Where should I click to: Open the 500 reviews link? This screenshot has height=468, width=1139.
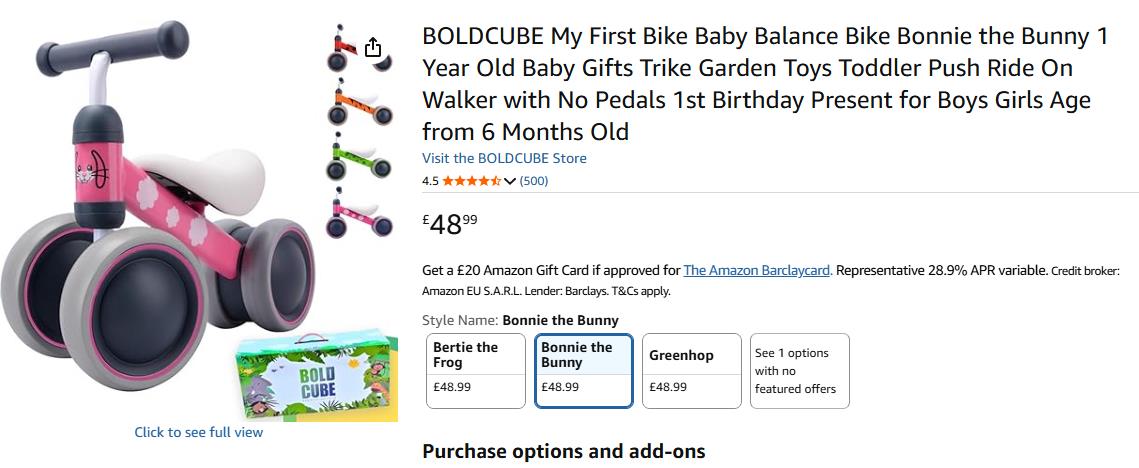click(x=533, y=181)
